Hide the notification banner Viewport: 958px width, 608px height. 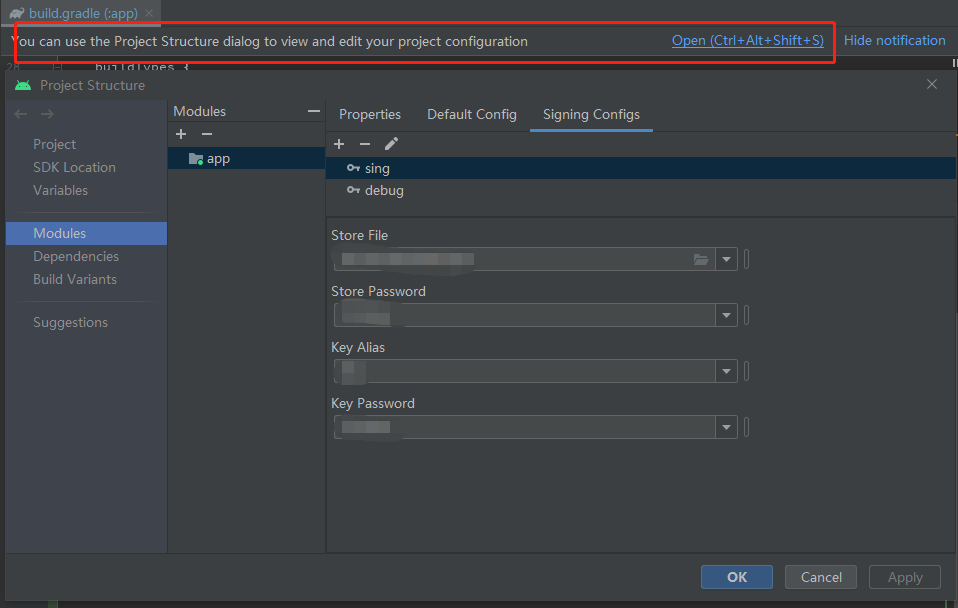(894, 40)
